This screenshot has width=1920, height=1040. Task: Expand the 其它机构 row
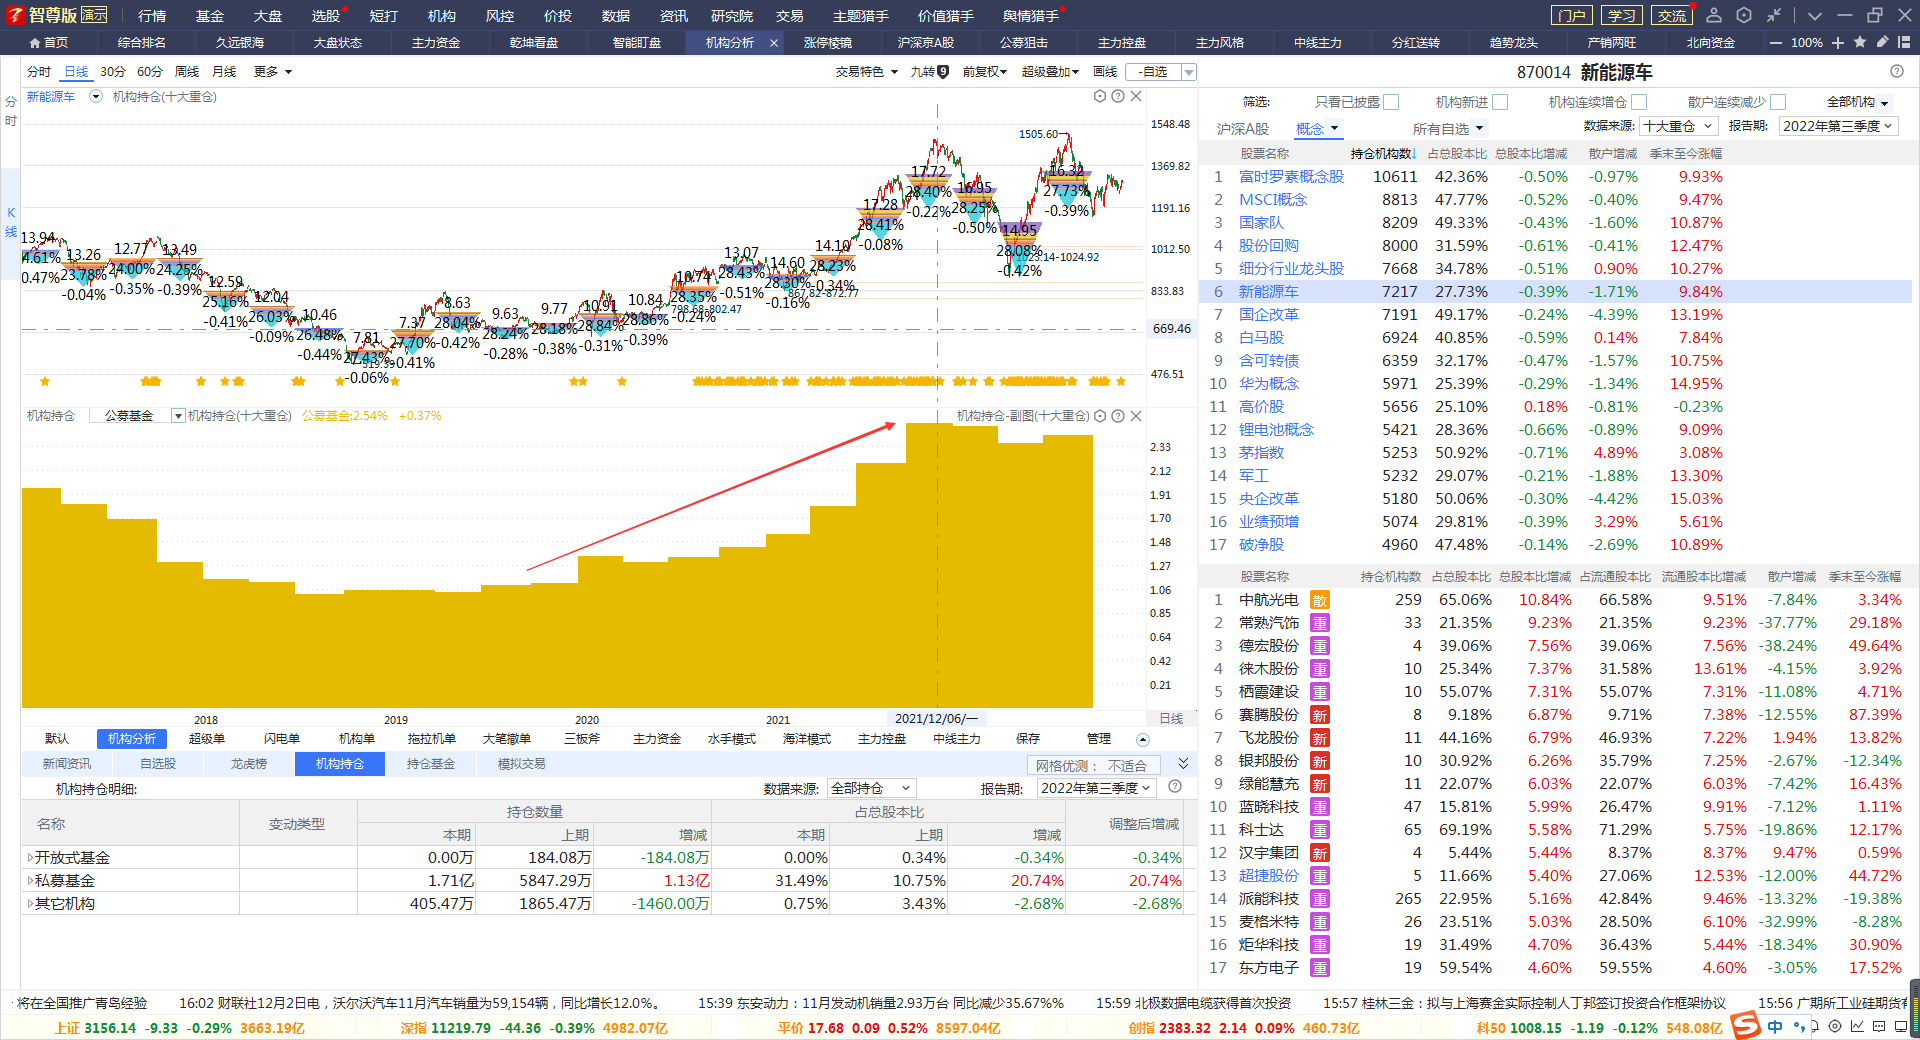click(30, 904)
